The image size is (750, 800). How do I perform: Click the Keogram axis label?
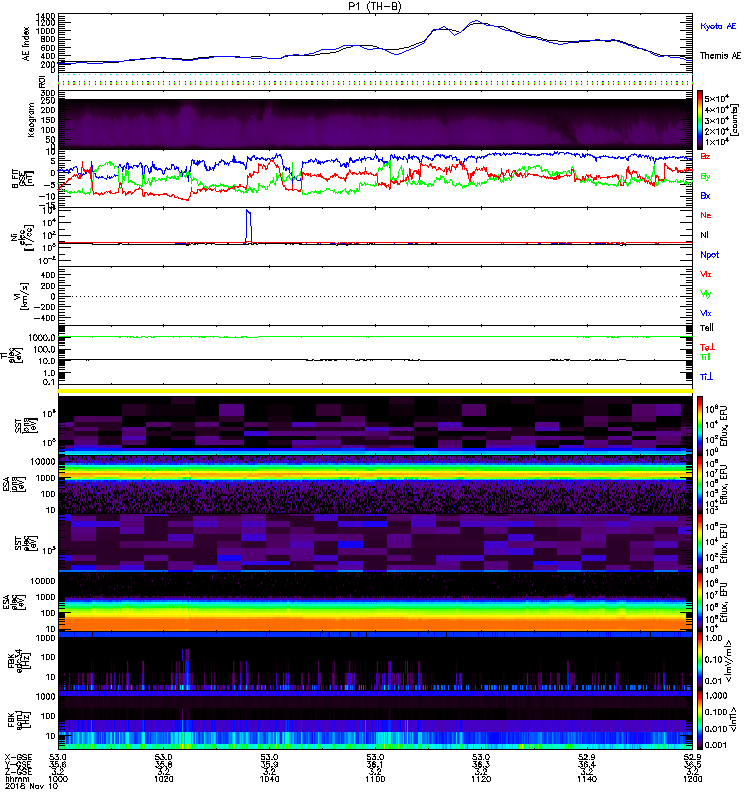31,120
